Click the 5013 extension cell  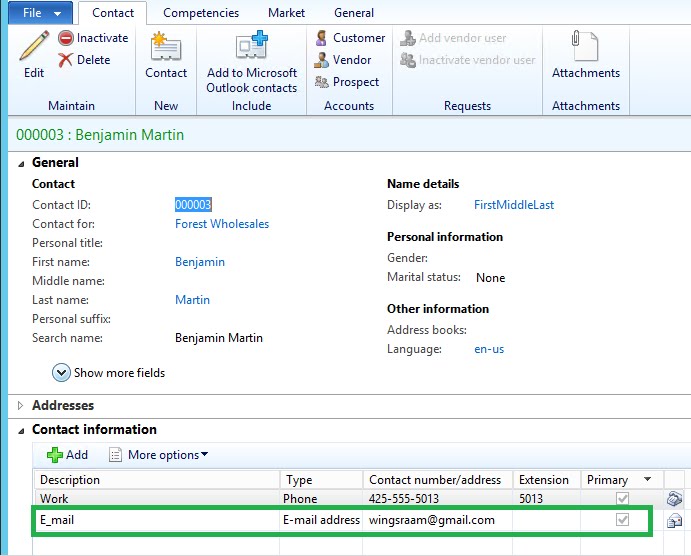pyautogui.click(x=546, y=499)
